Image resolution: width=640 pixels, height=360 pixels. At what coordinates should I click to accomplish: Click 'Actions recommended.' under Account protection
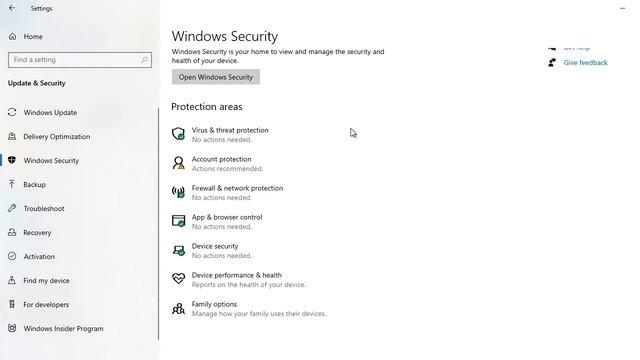coord(227,169)
